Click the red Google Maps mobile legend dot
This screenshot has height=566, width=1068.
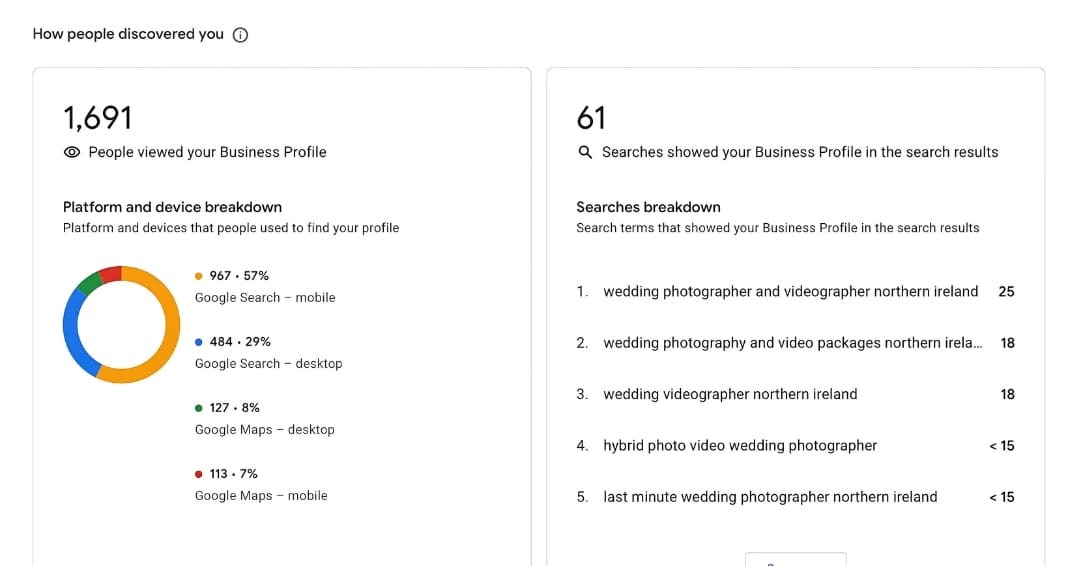point(199,474)
